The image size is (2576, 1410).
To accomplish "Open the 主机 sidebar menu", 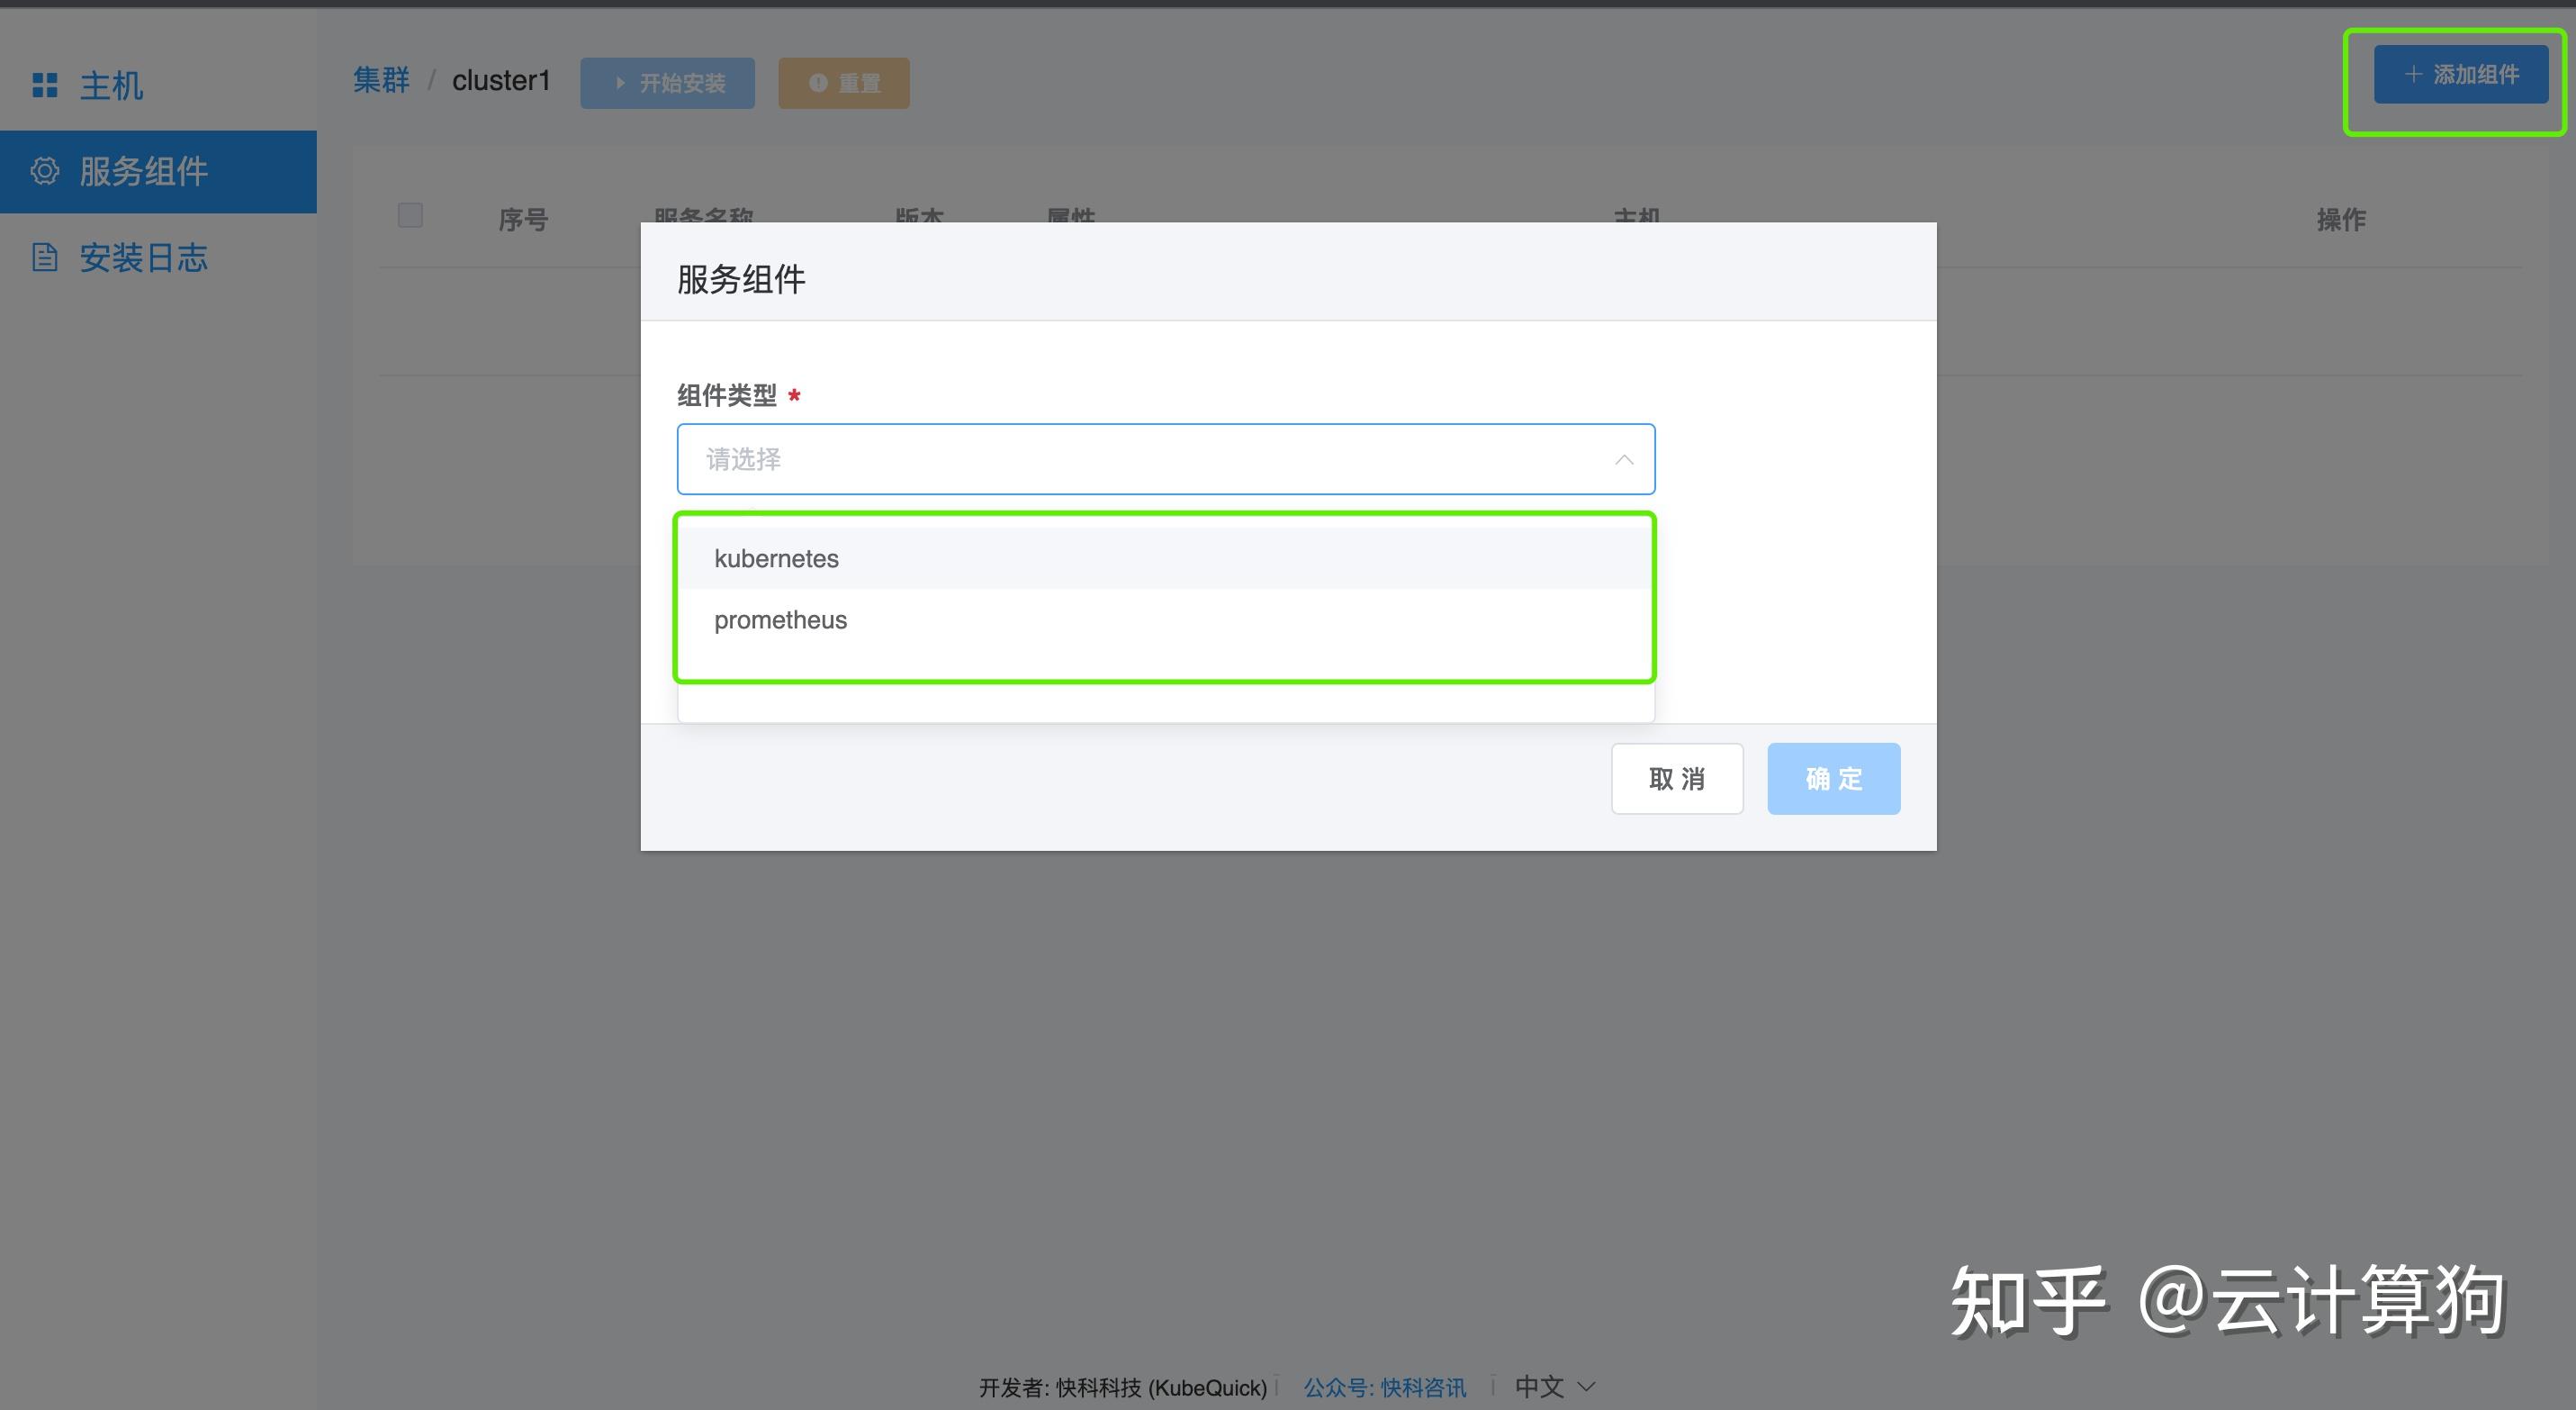I will click(111, 85).
